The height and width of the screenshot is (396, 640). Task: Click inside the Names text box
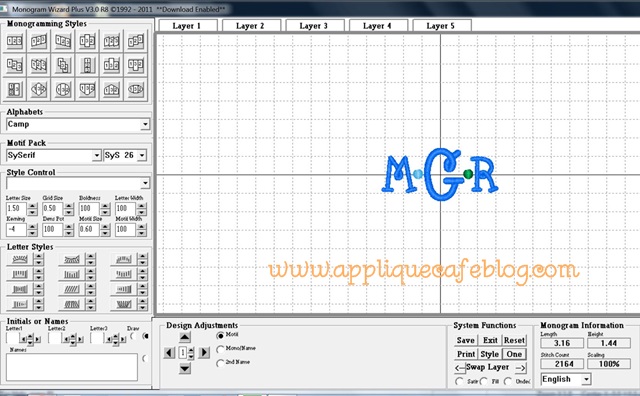pos(72,367)
